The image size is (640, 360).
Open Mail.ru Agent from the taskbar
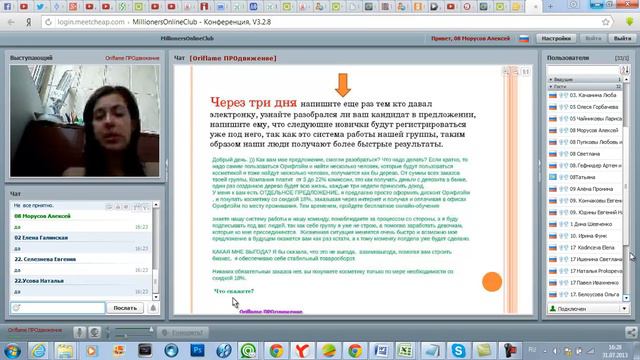point(249,350)
